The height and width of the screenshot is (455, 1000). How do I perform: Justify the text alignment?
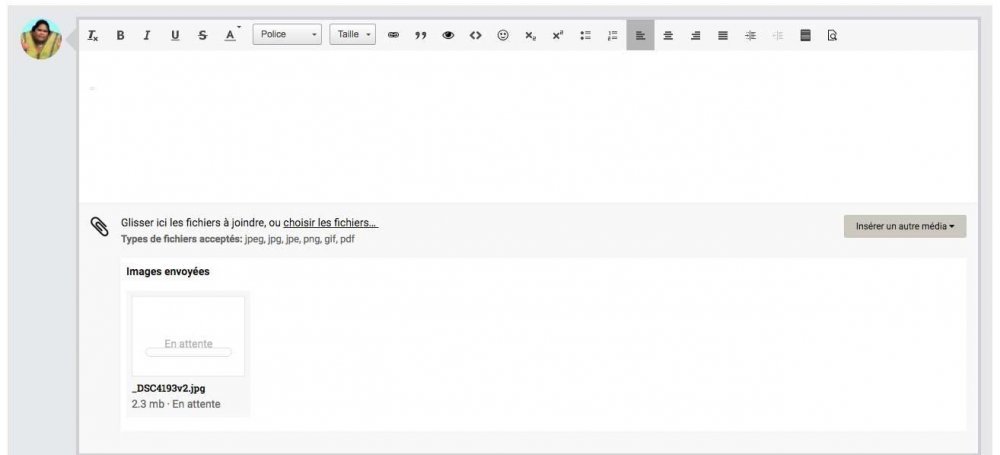pos(723,36)
